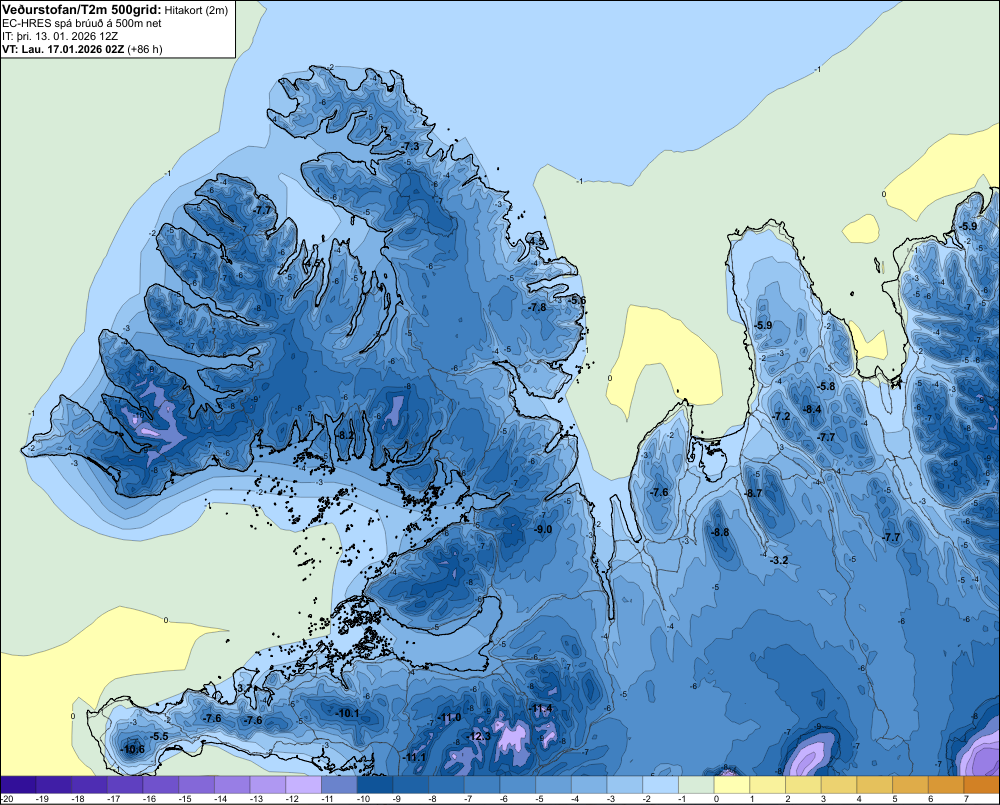Click the valid time 'VT: Lau. 17.01.2026 02Z'
This screenshot has width=1000, height=805.
[63, 49]
